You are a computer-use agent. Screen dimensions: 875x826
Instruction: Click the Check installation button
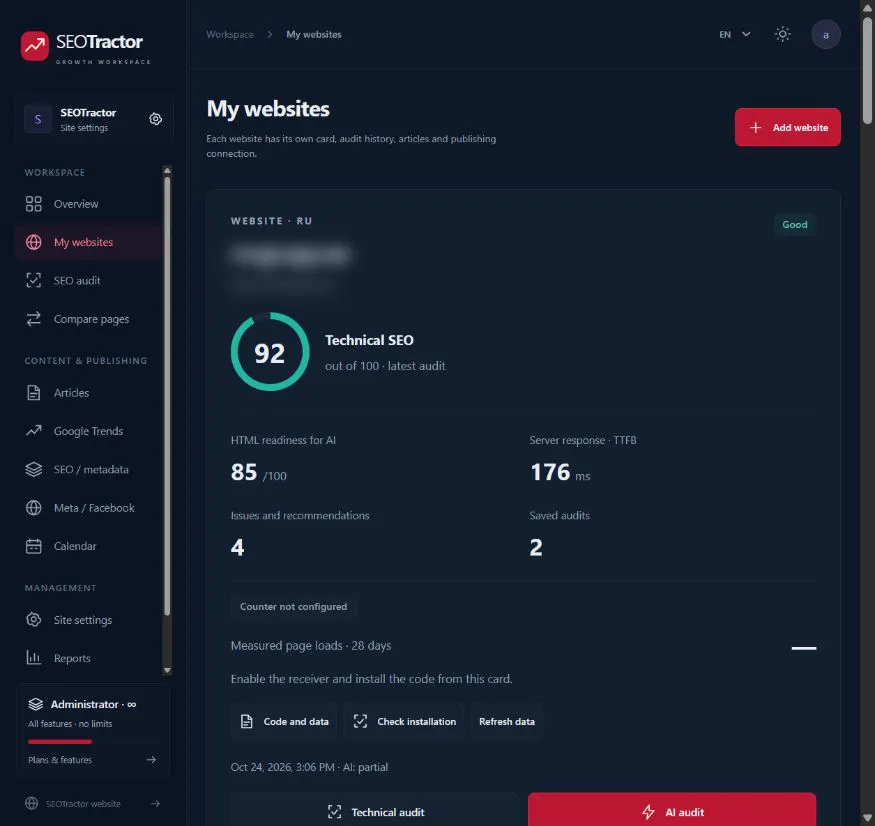(405, 722)
